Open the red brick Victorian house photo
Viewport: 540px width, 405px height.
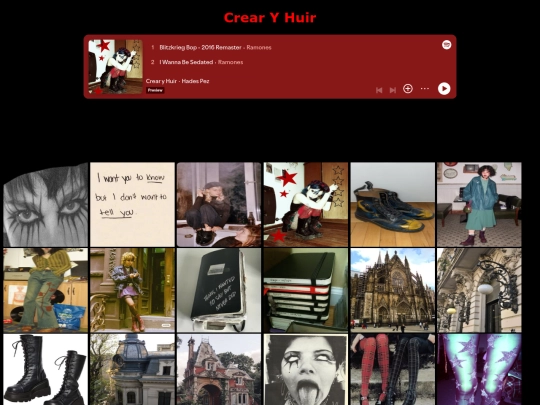point(219,370)
